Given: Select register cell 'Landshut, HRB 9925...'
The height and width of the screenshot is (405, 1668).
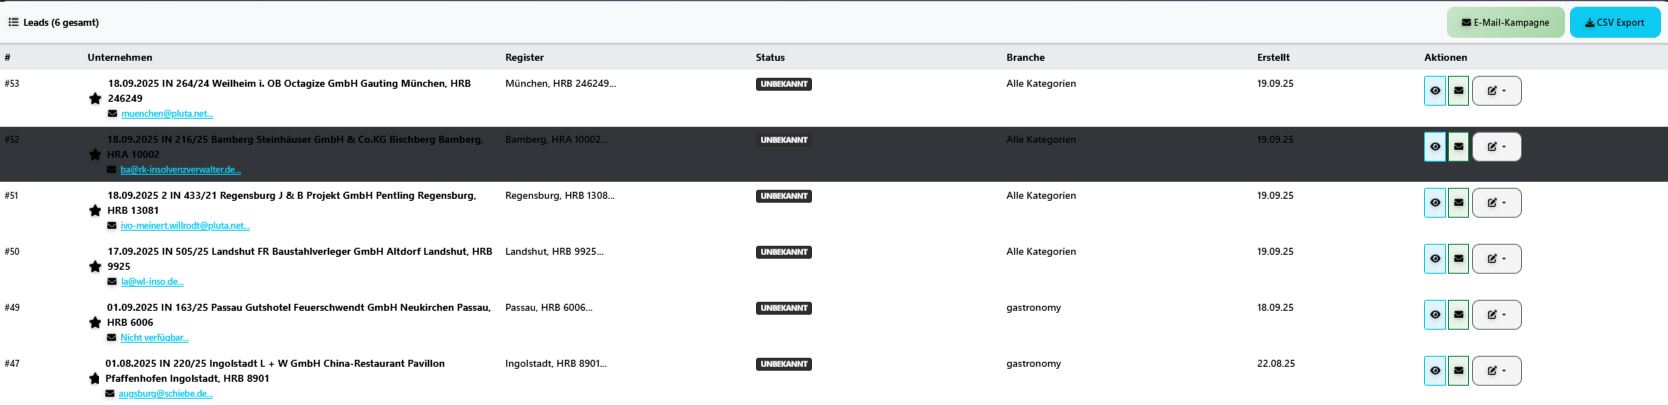Looking at the screenshot, I should point(554,251).
